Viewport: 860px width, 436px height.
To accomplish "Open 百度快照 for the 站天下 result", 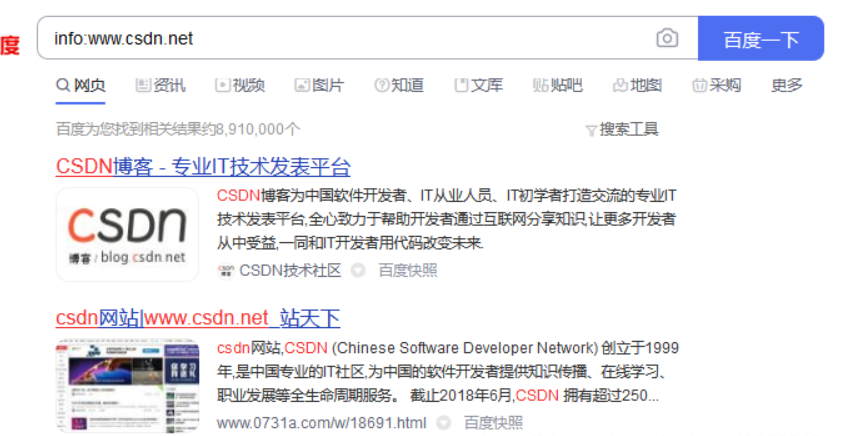I will coord(493,423).
